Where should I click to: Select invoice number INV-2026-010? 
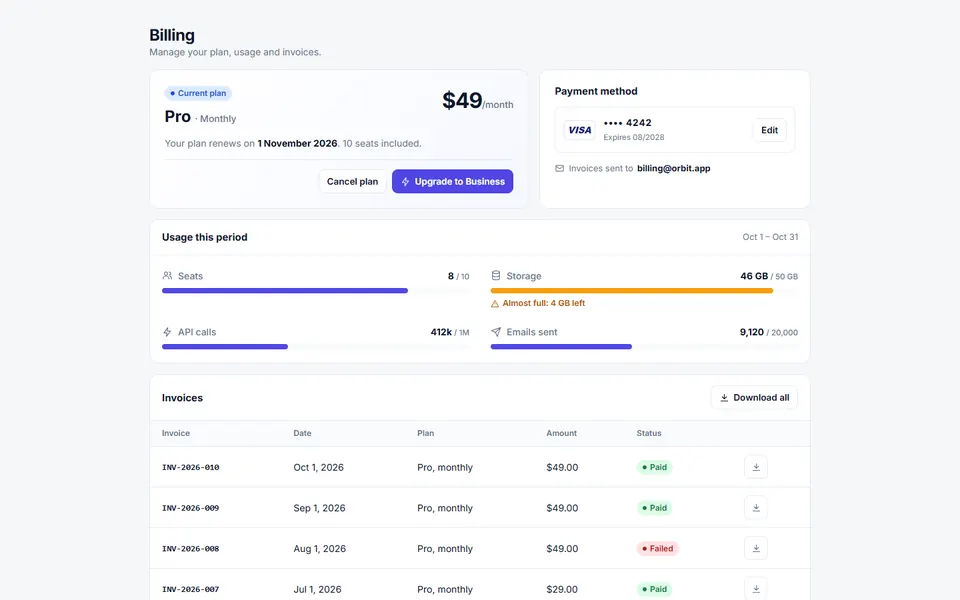click(190, 467)
